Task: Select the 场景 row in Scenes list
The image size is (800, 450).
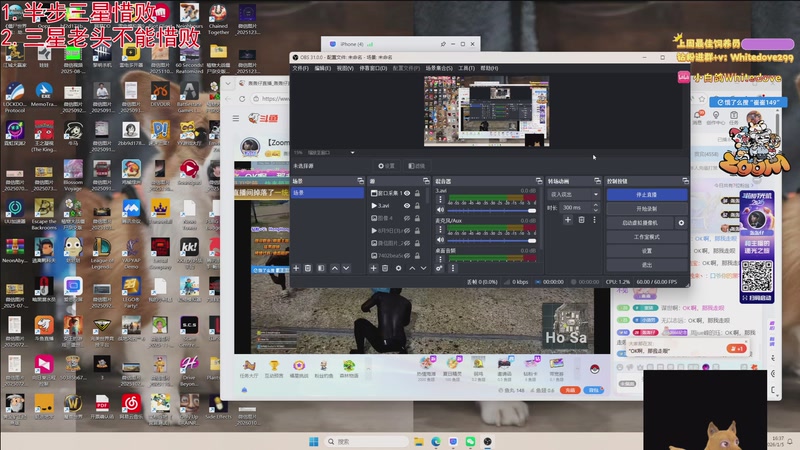Action: click(327, 193)
